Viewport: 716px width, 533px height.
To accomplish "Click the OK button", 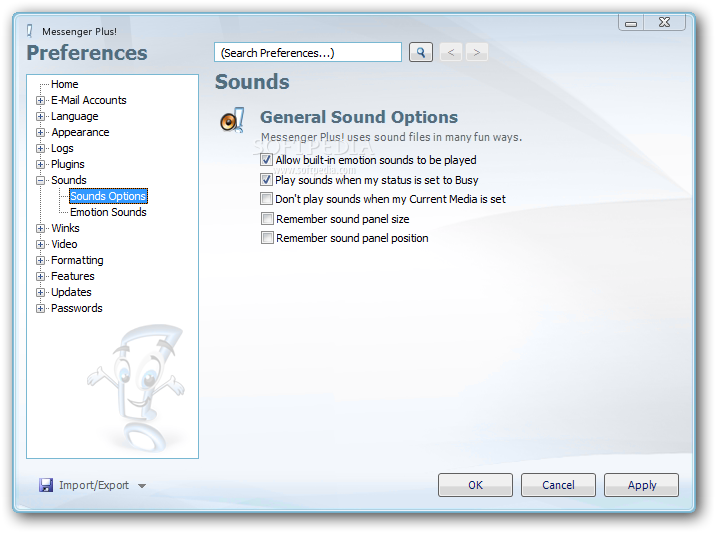I will [x=475, y=485].
